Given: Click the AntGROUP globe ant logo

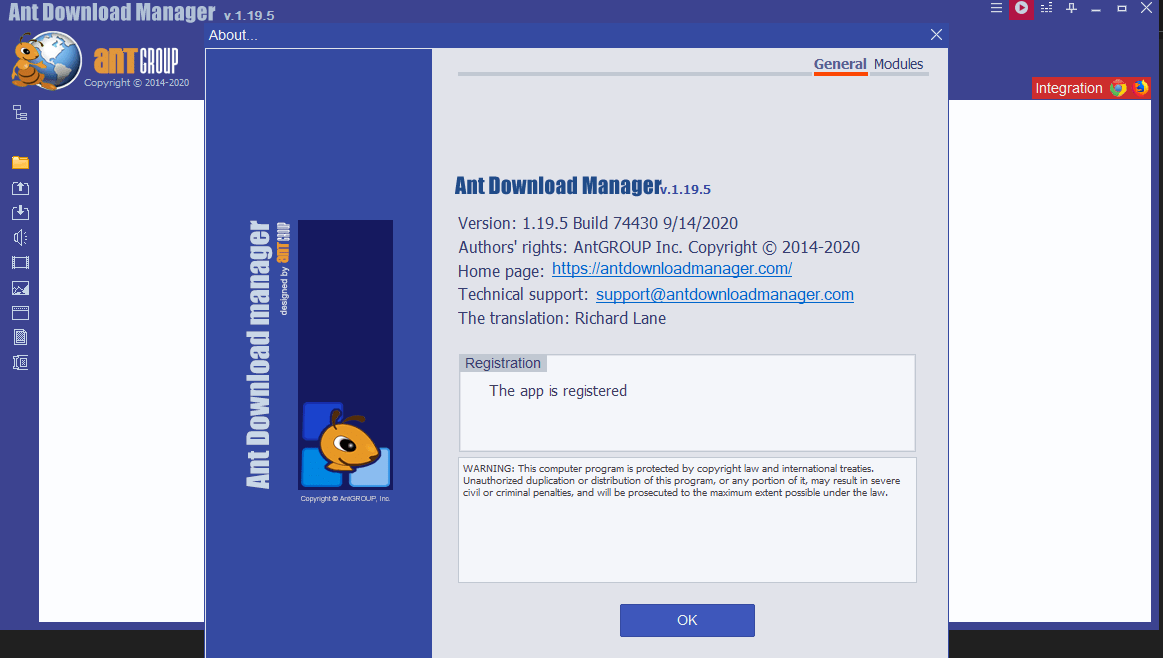Looking at the screenshot, I should coord(47,61).
